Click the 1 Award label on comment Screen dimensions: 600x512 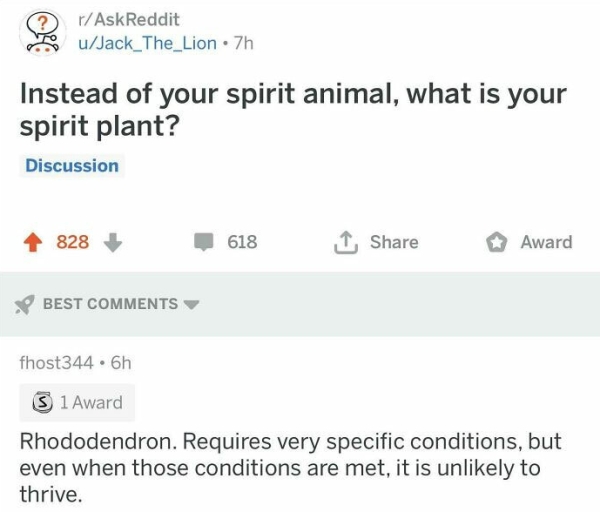[90, 403]
